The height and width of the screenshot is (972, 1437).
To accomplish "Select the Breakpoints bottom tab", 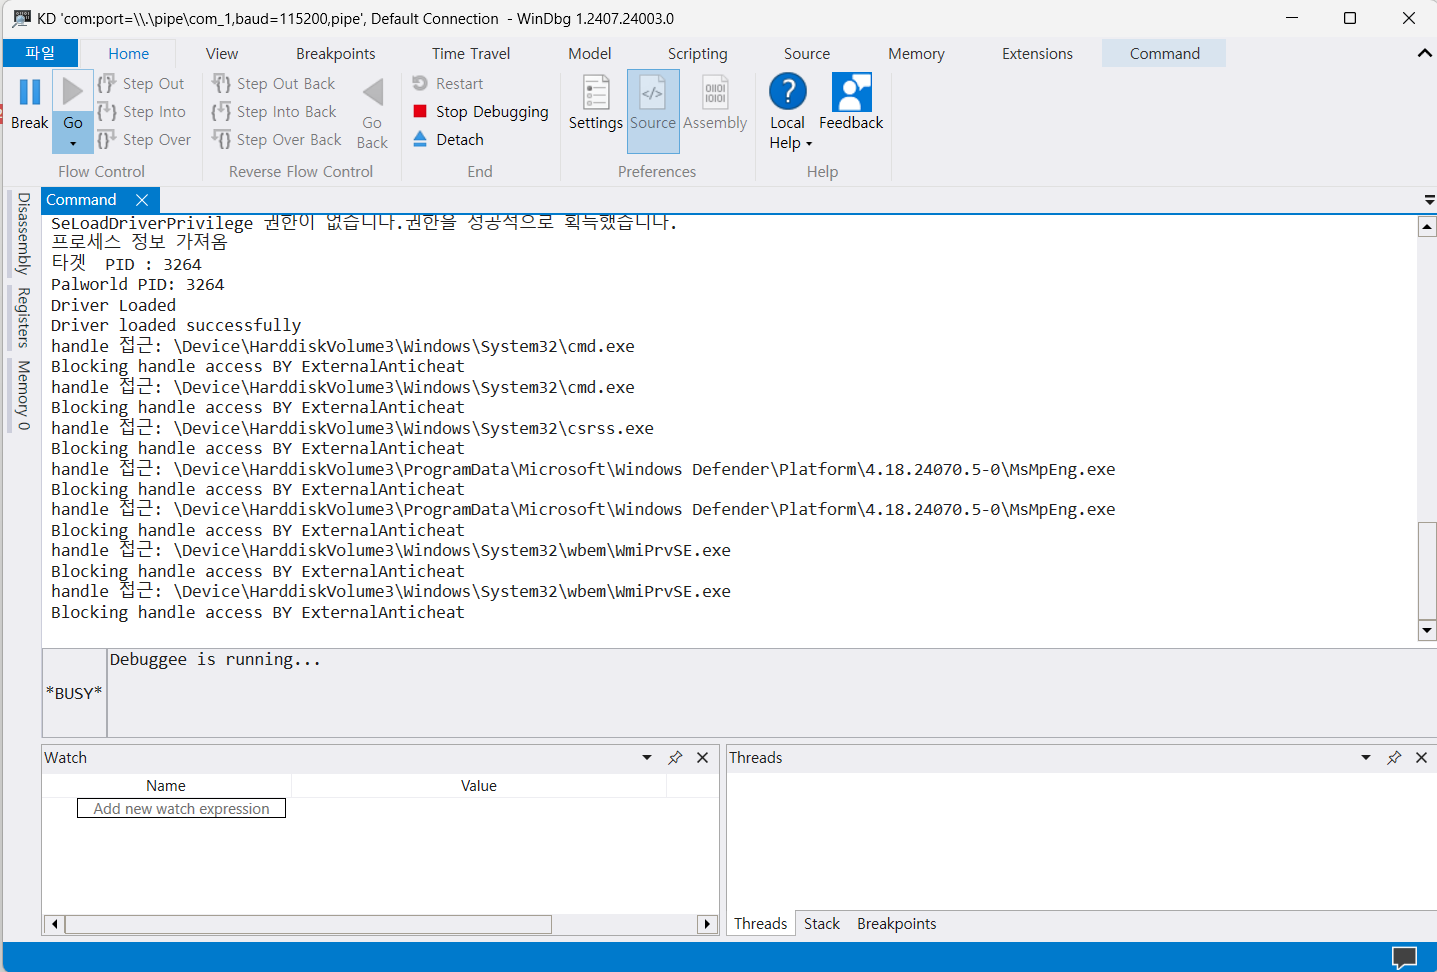I will coord(896,924).
